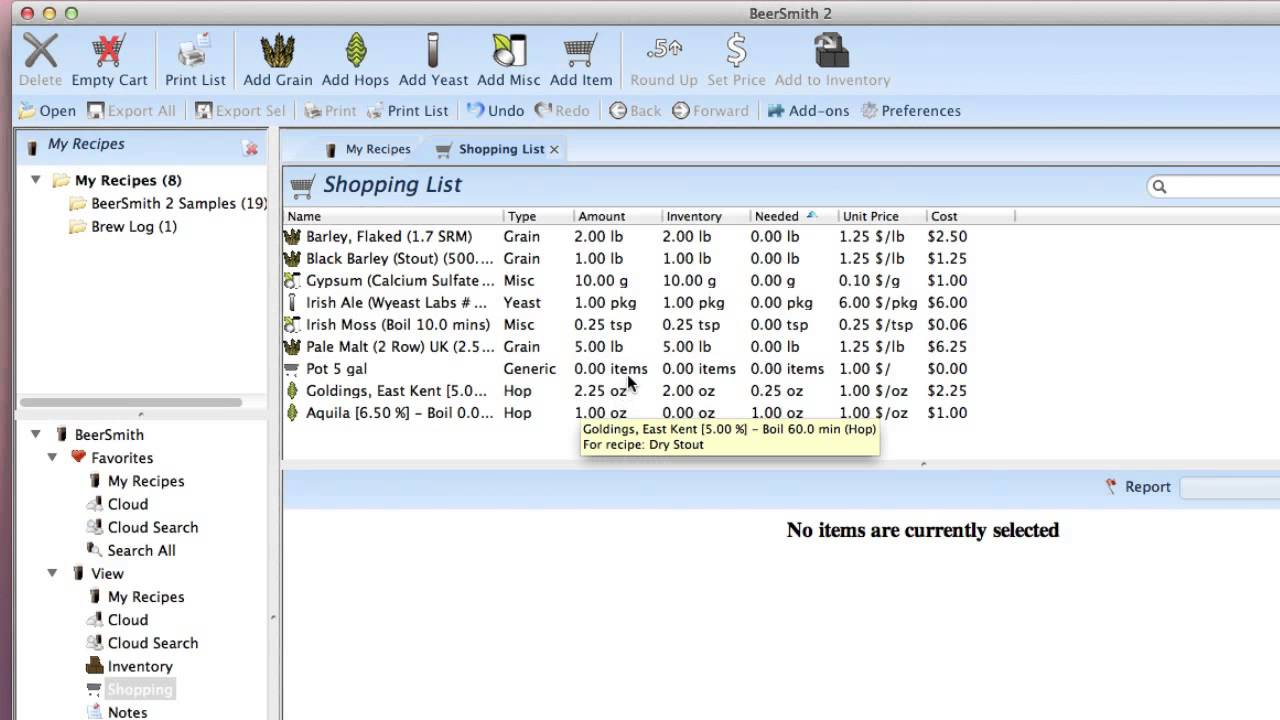The width and height of the screenshot is (1280, 720).
Task: Click the Set Price dollar icon
Action: [736, 51]
